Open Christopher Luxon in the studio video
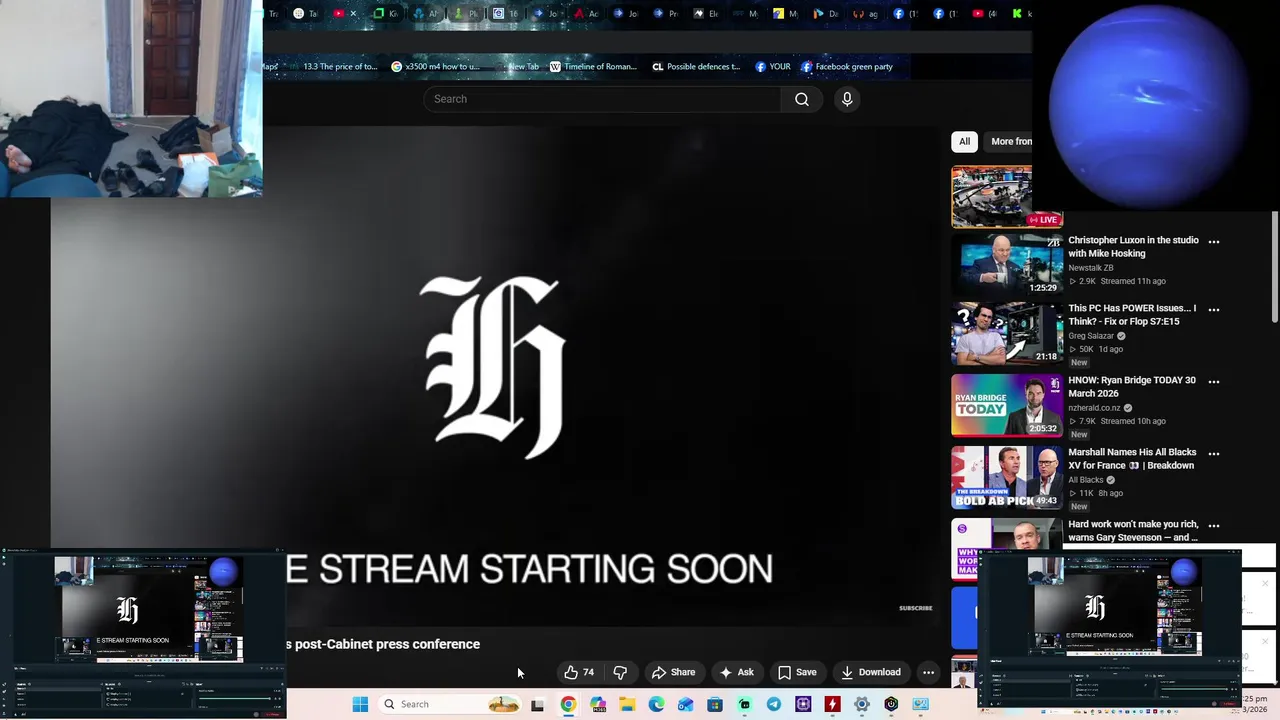Viewport: 1280px width, 720px height. coord(1133,247)
